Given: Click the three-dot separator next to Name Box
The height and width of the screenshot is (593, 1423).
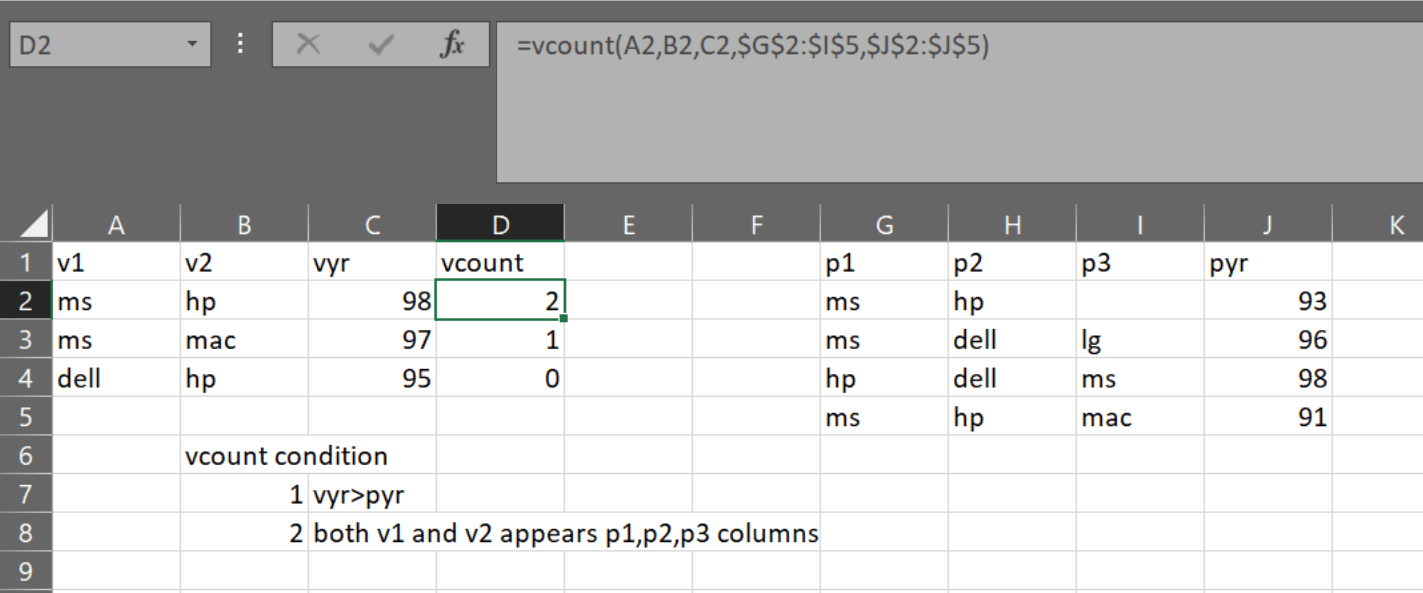Looking at the screenshot, I should tap(240, 44).
